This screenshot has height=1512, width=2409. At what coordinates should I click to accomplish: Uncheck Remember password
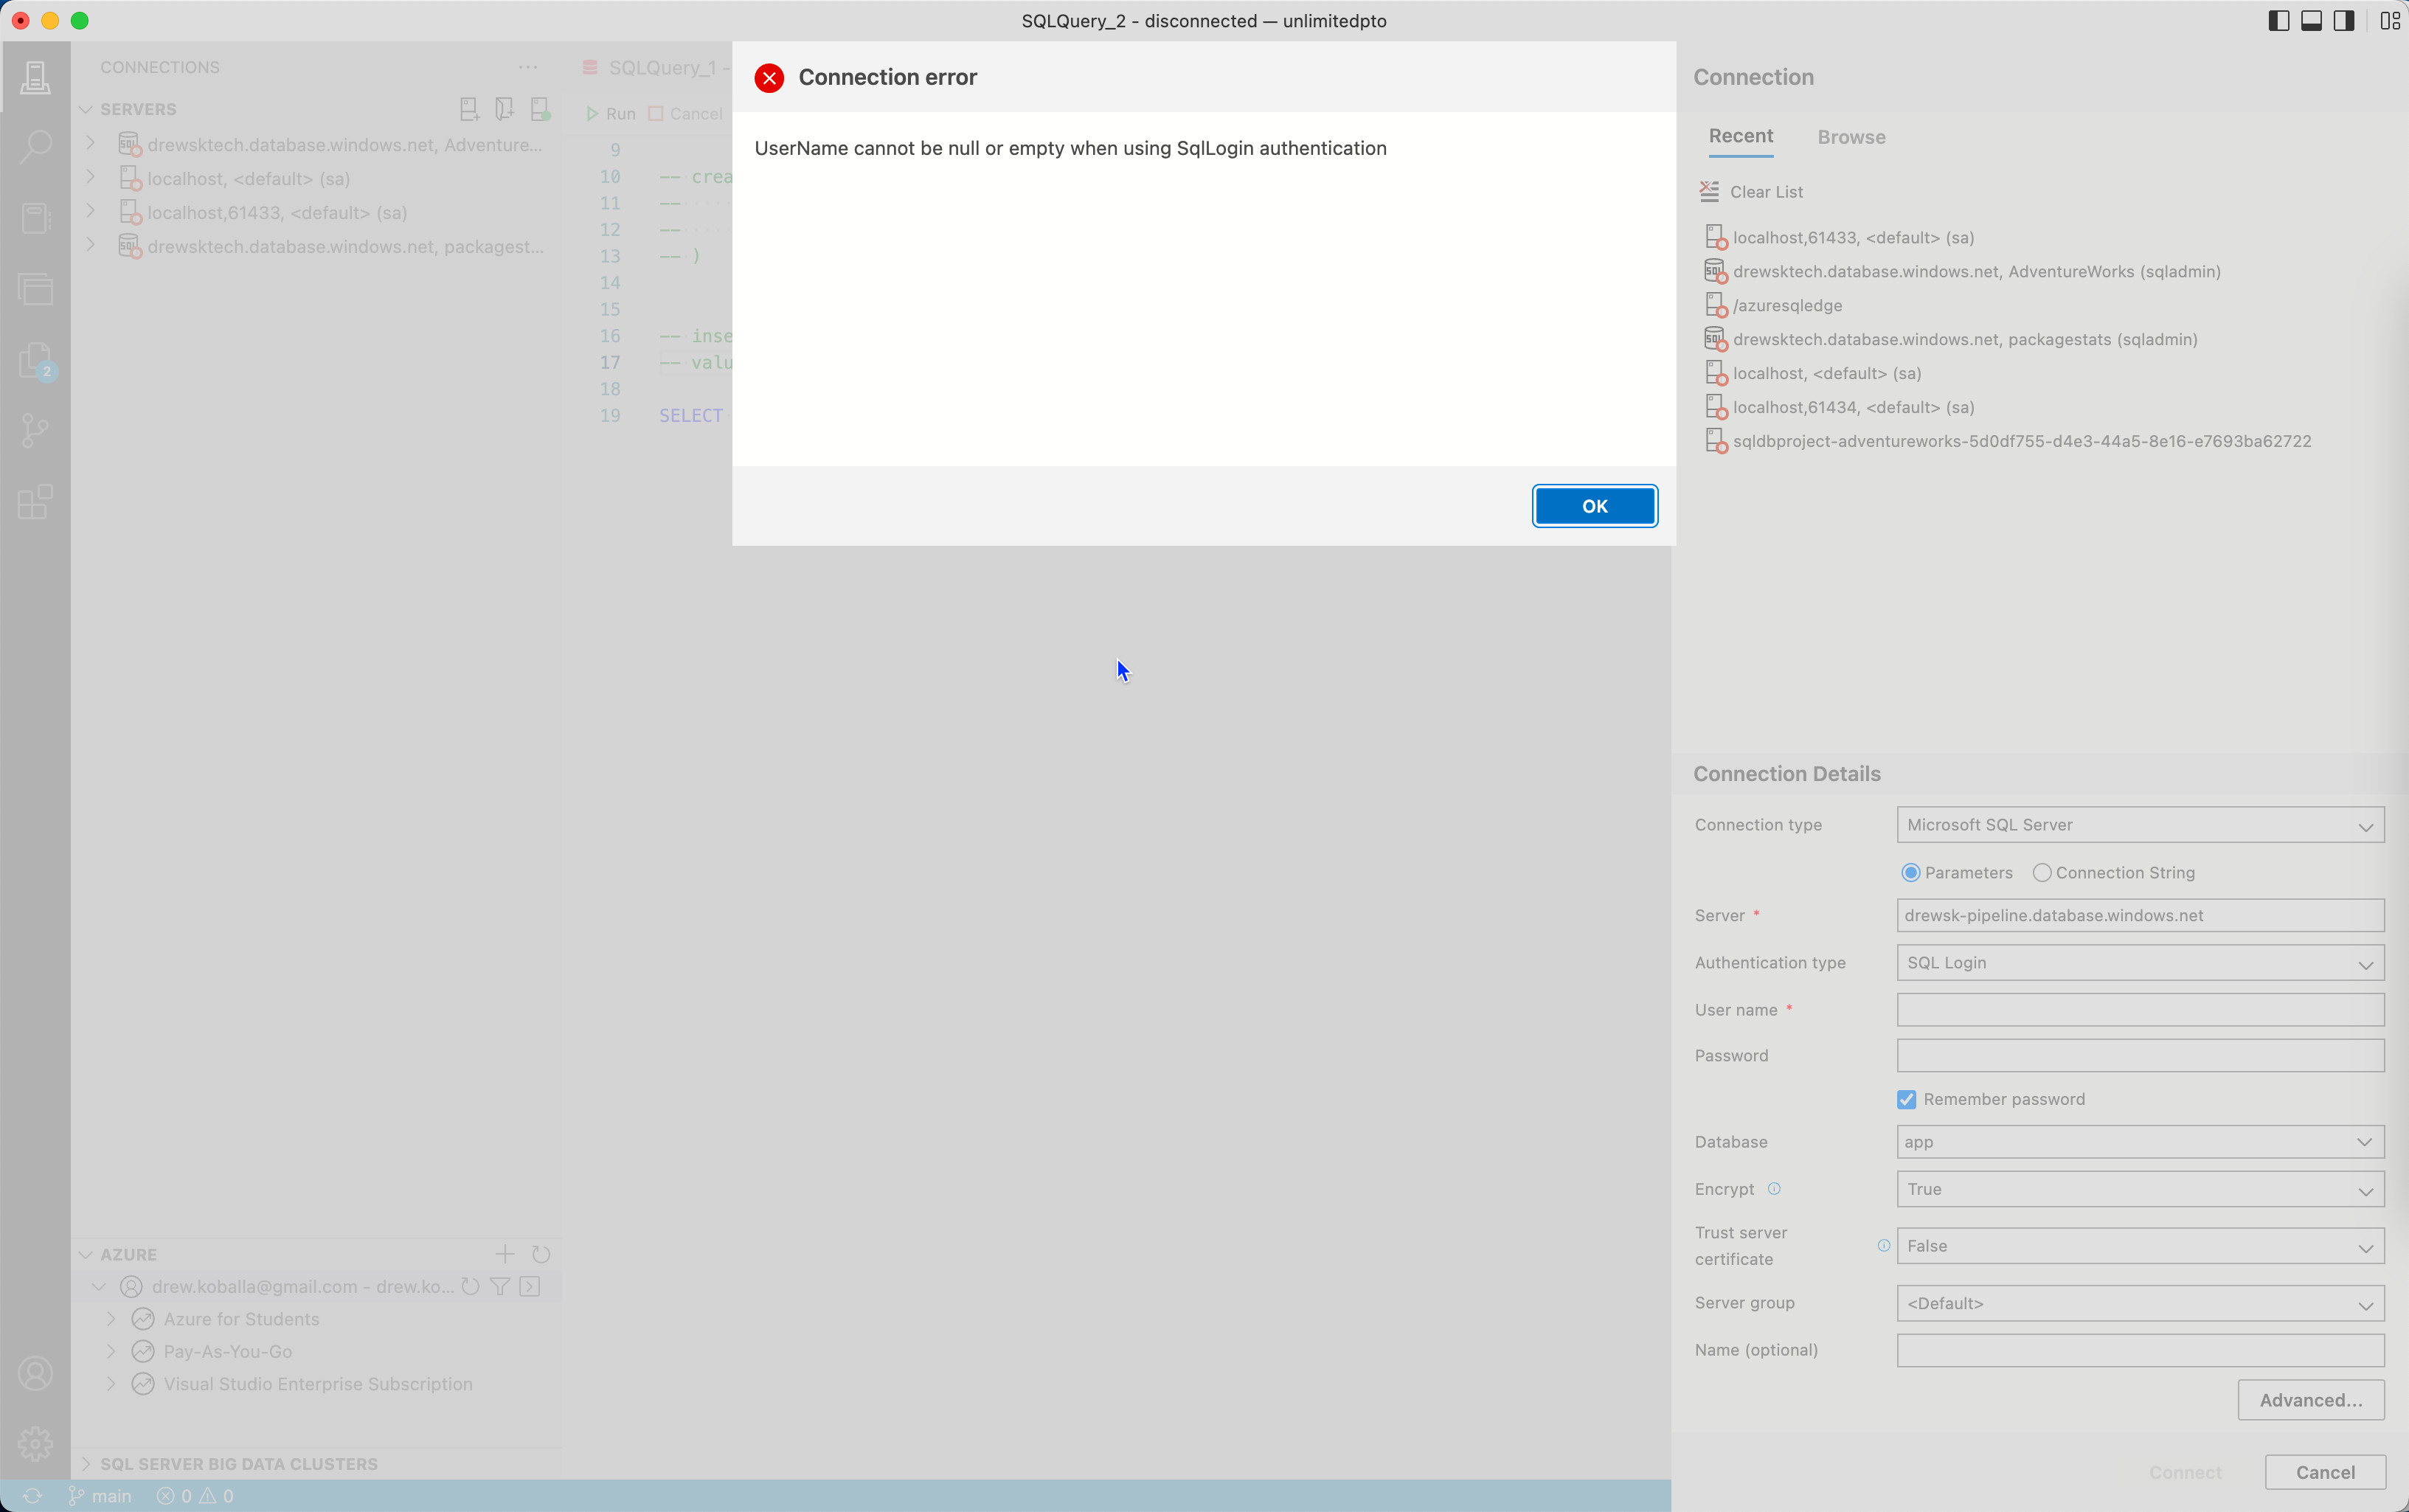point(1908,1098)
